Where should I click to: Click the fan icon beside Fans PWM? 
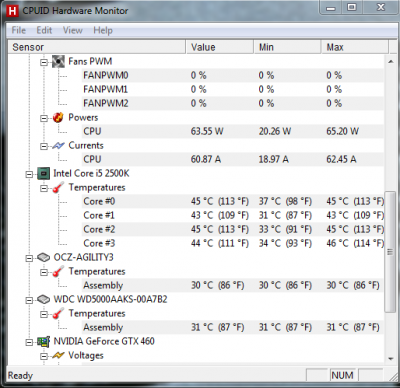58,61
